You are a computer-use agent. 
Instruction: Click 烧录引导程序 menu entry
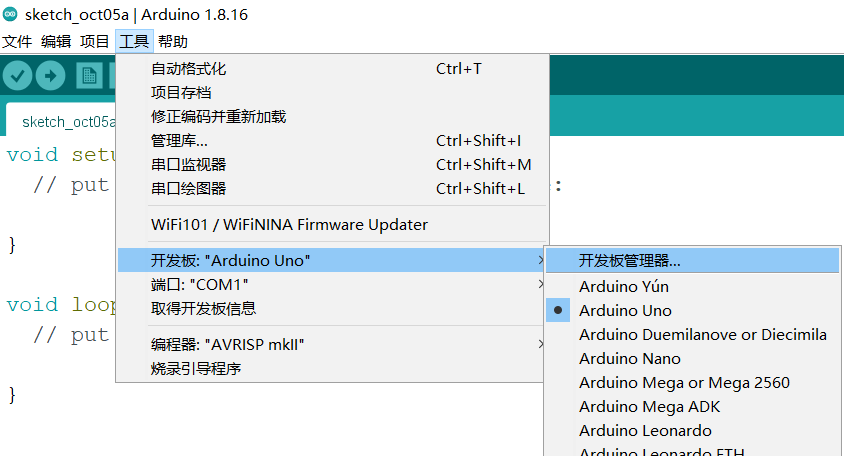coord(196,368)
